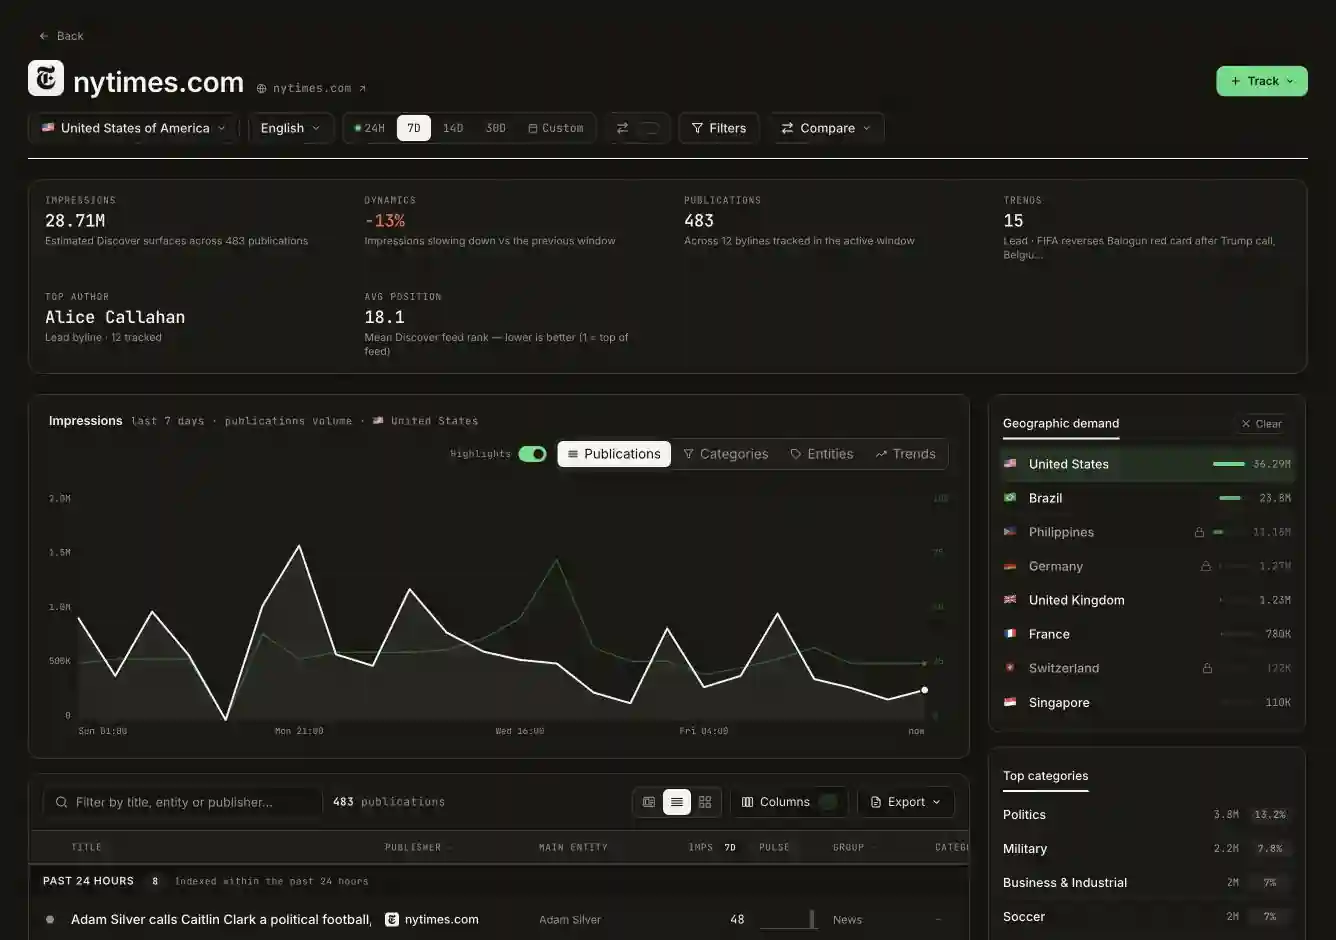Focus the filter by title search field

[x=183, y=802]
